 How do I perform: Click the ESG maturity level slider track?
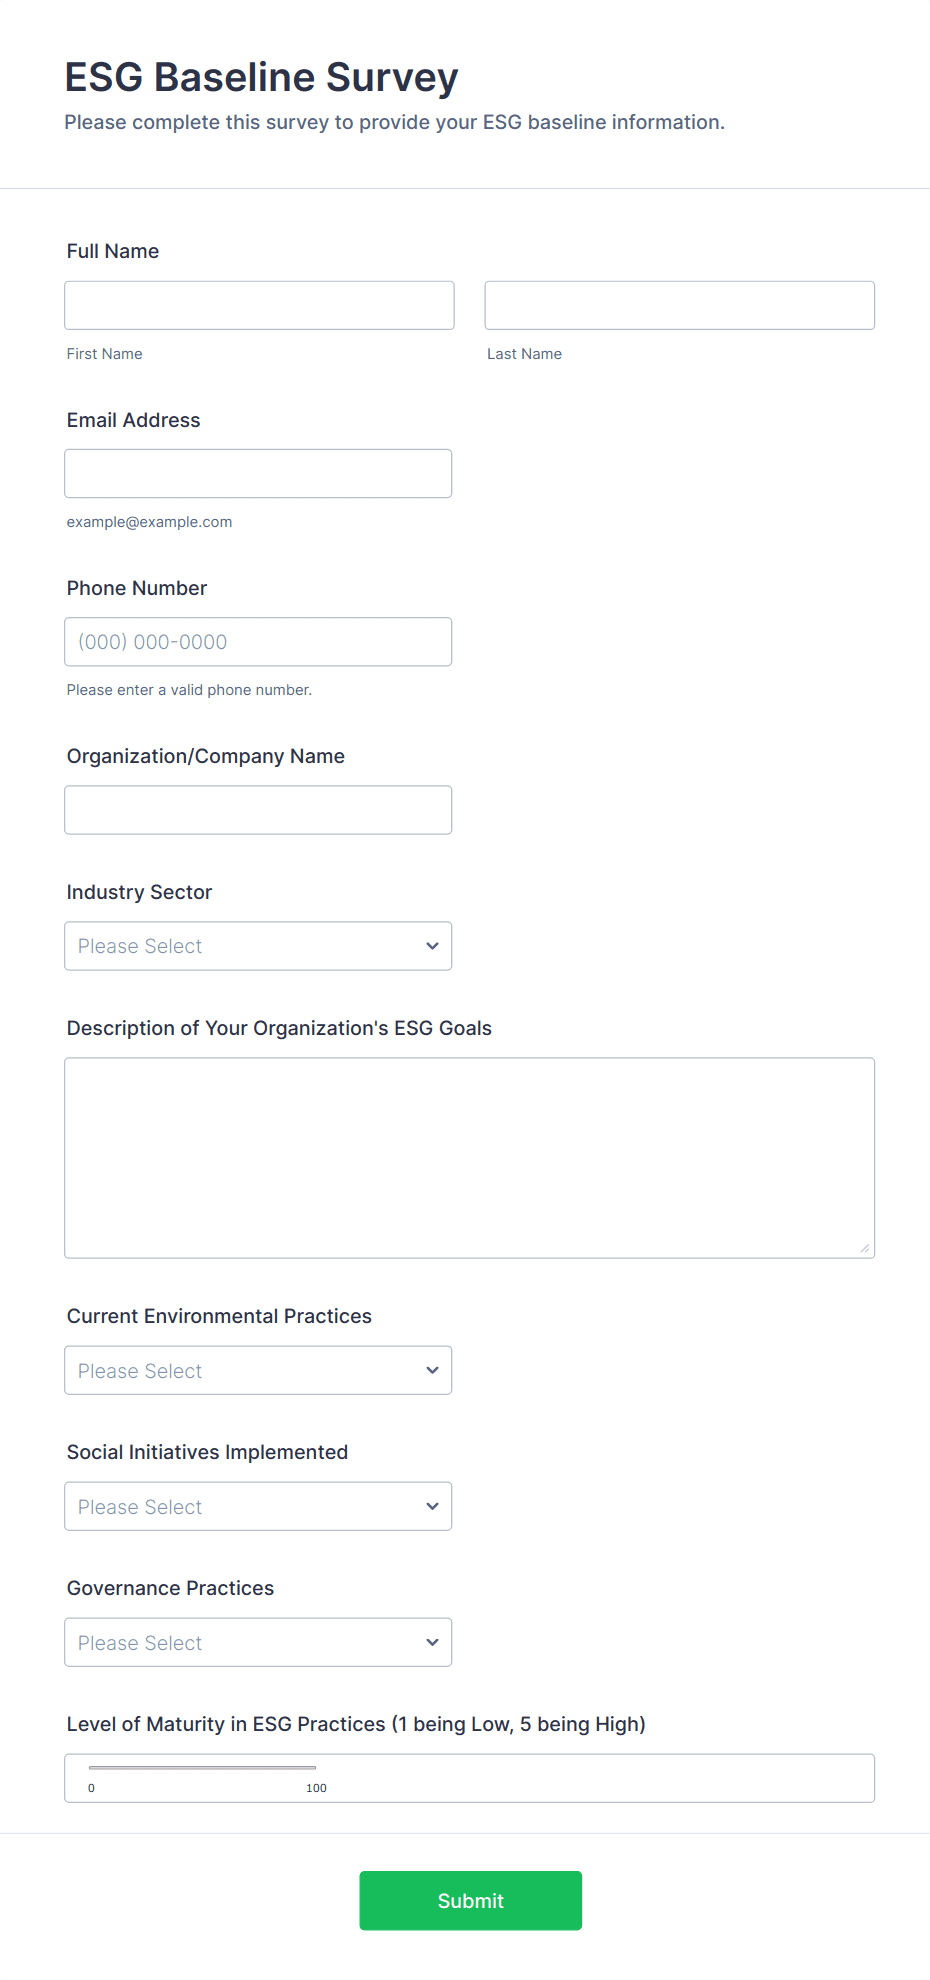click(x=202, y=1768)
